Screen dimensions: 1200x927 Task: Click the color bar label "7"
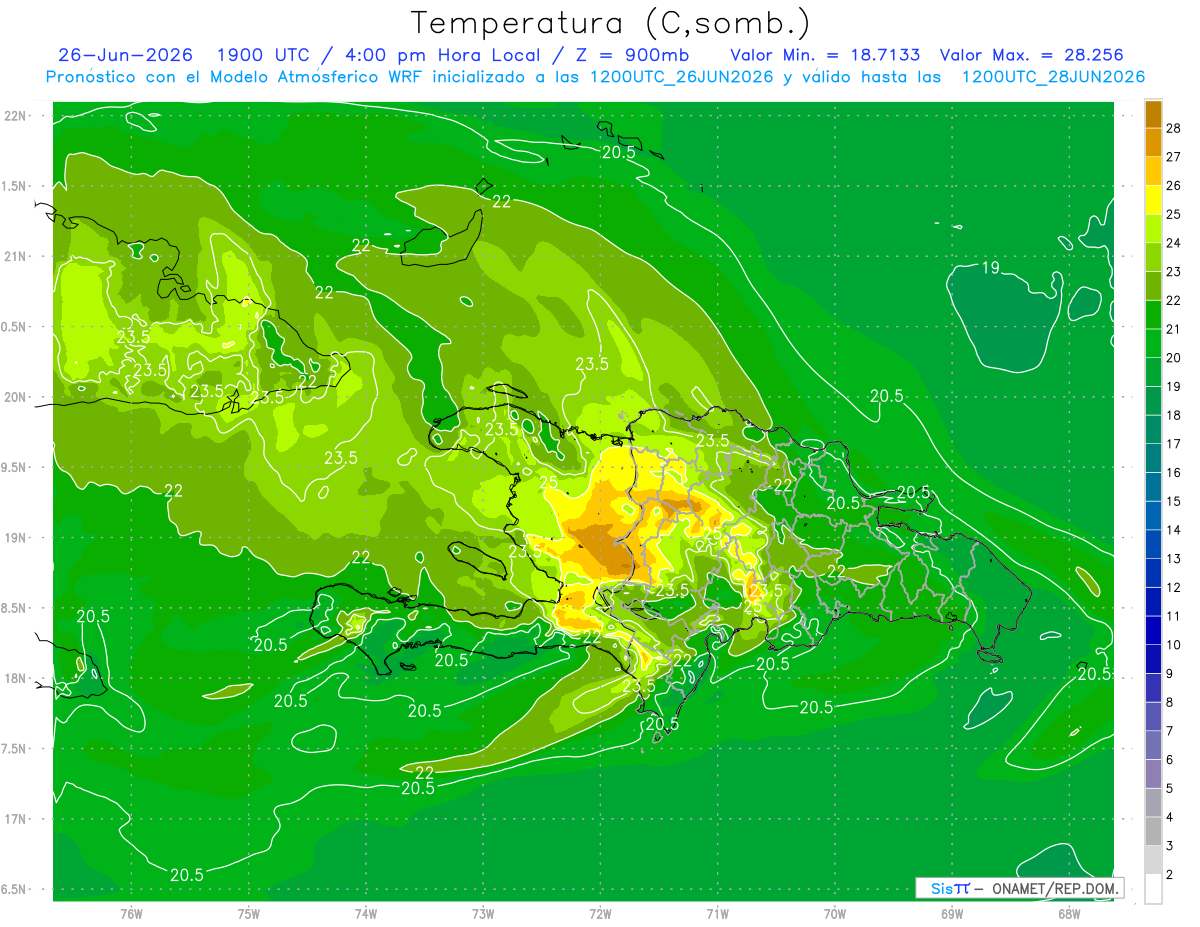[x=1169, y=731]
